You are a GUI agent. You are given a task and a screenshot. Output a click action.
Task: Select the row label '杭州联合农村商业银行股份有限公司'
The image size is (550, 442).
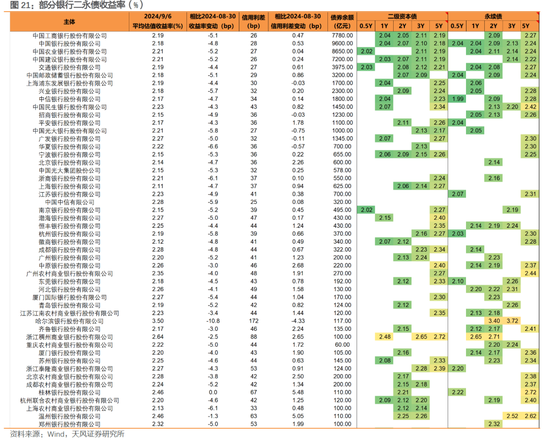coord(69,401)
